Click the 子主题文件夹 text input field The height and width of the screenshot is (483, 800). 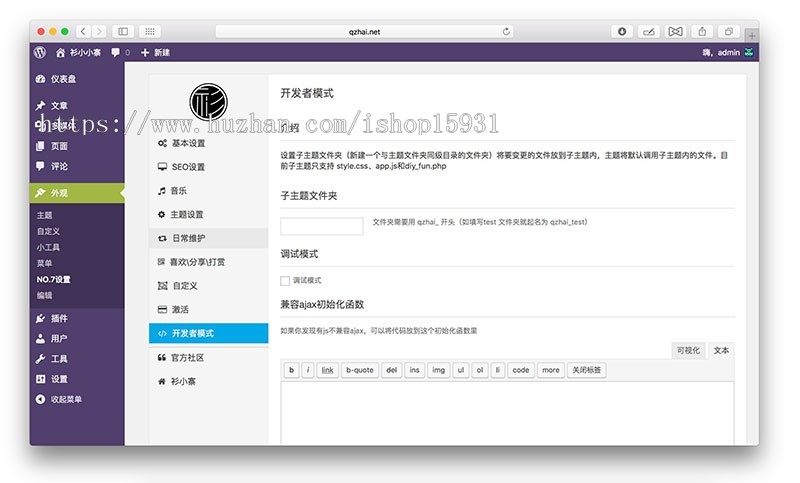point(321,225)
